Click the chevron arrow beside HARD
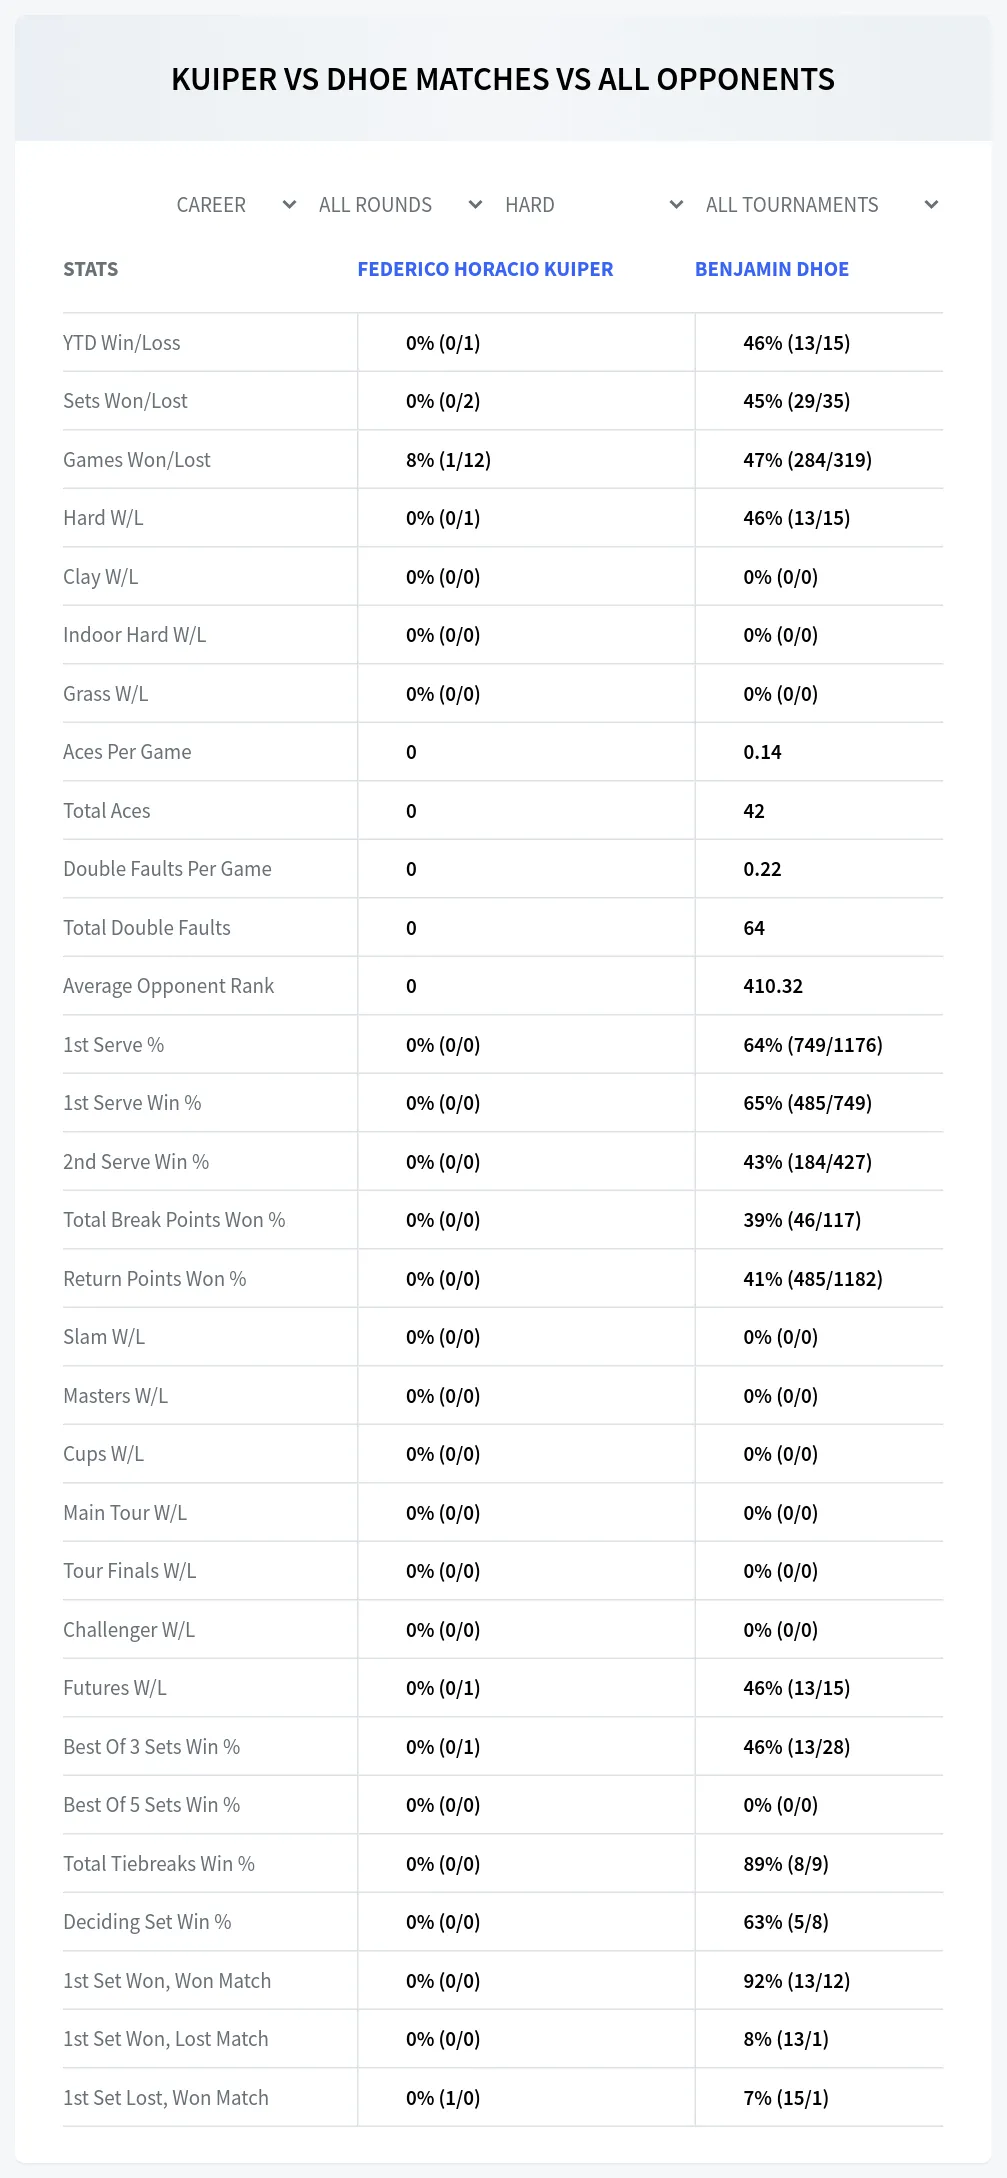This screenshot has height=2178, width=1007. 676,205
